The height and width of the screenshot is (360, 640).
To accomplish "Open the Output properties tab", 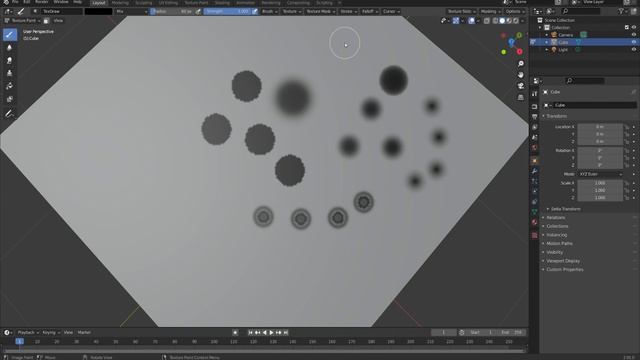I will point(535,117).
